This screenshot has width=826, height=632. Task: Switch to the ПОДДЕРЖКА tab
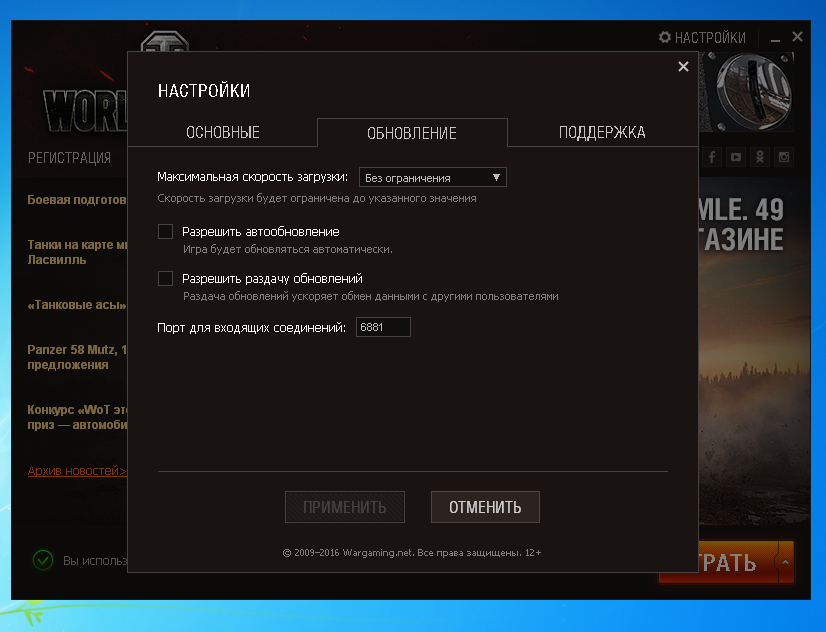[x=602, y=132]
